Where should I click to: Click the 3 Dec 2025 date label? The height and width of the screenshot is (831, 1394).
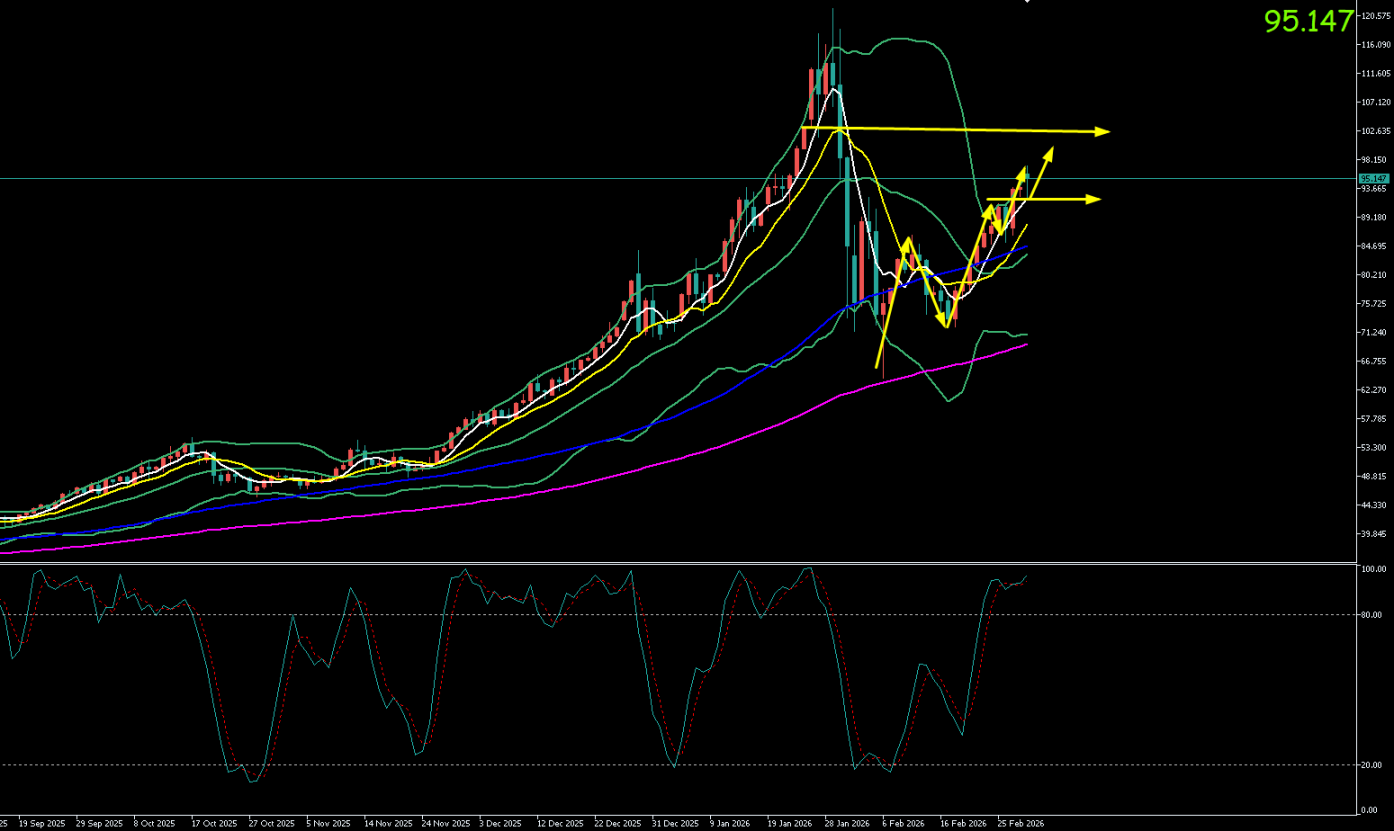pos(500,824)
